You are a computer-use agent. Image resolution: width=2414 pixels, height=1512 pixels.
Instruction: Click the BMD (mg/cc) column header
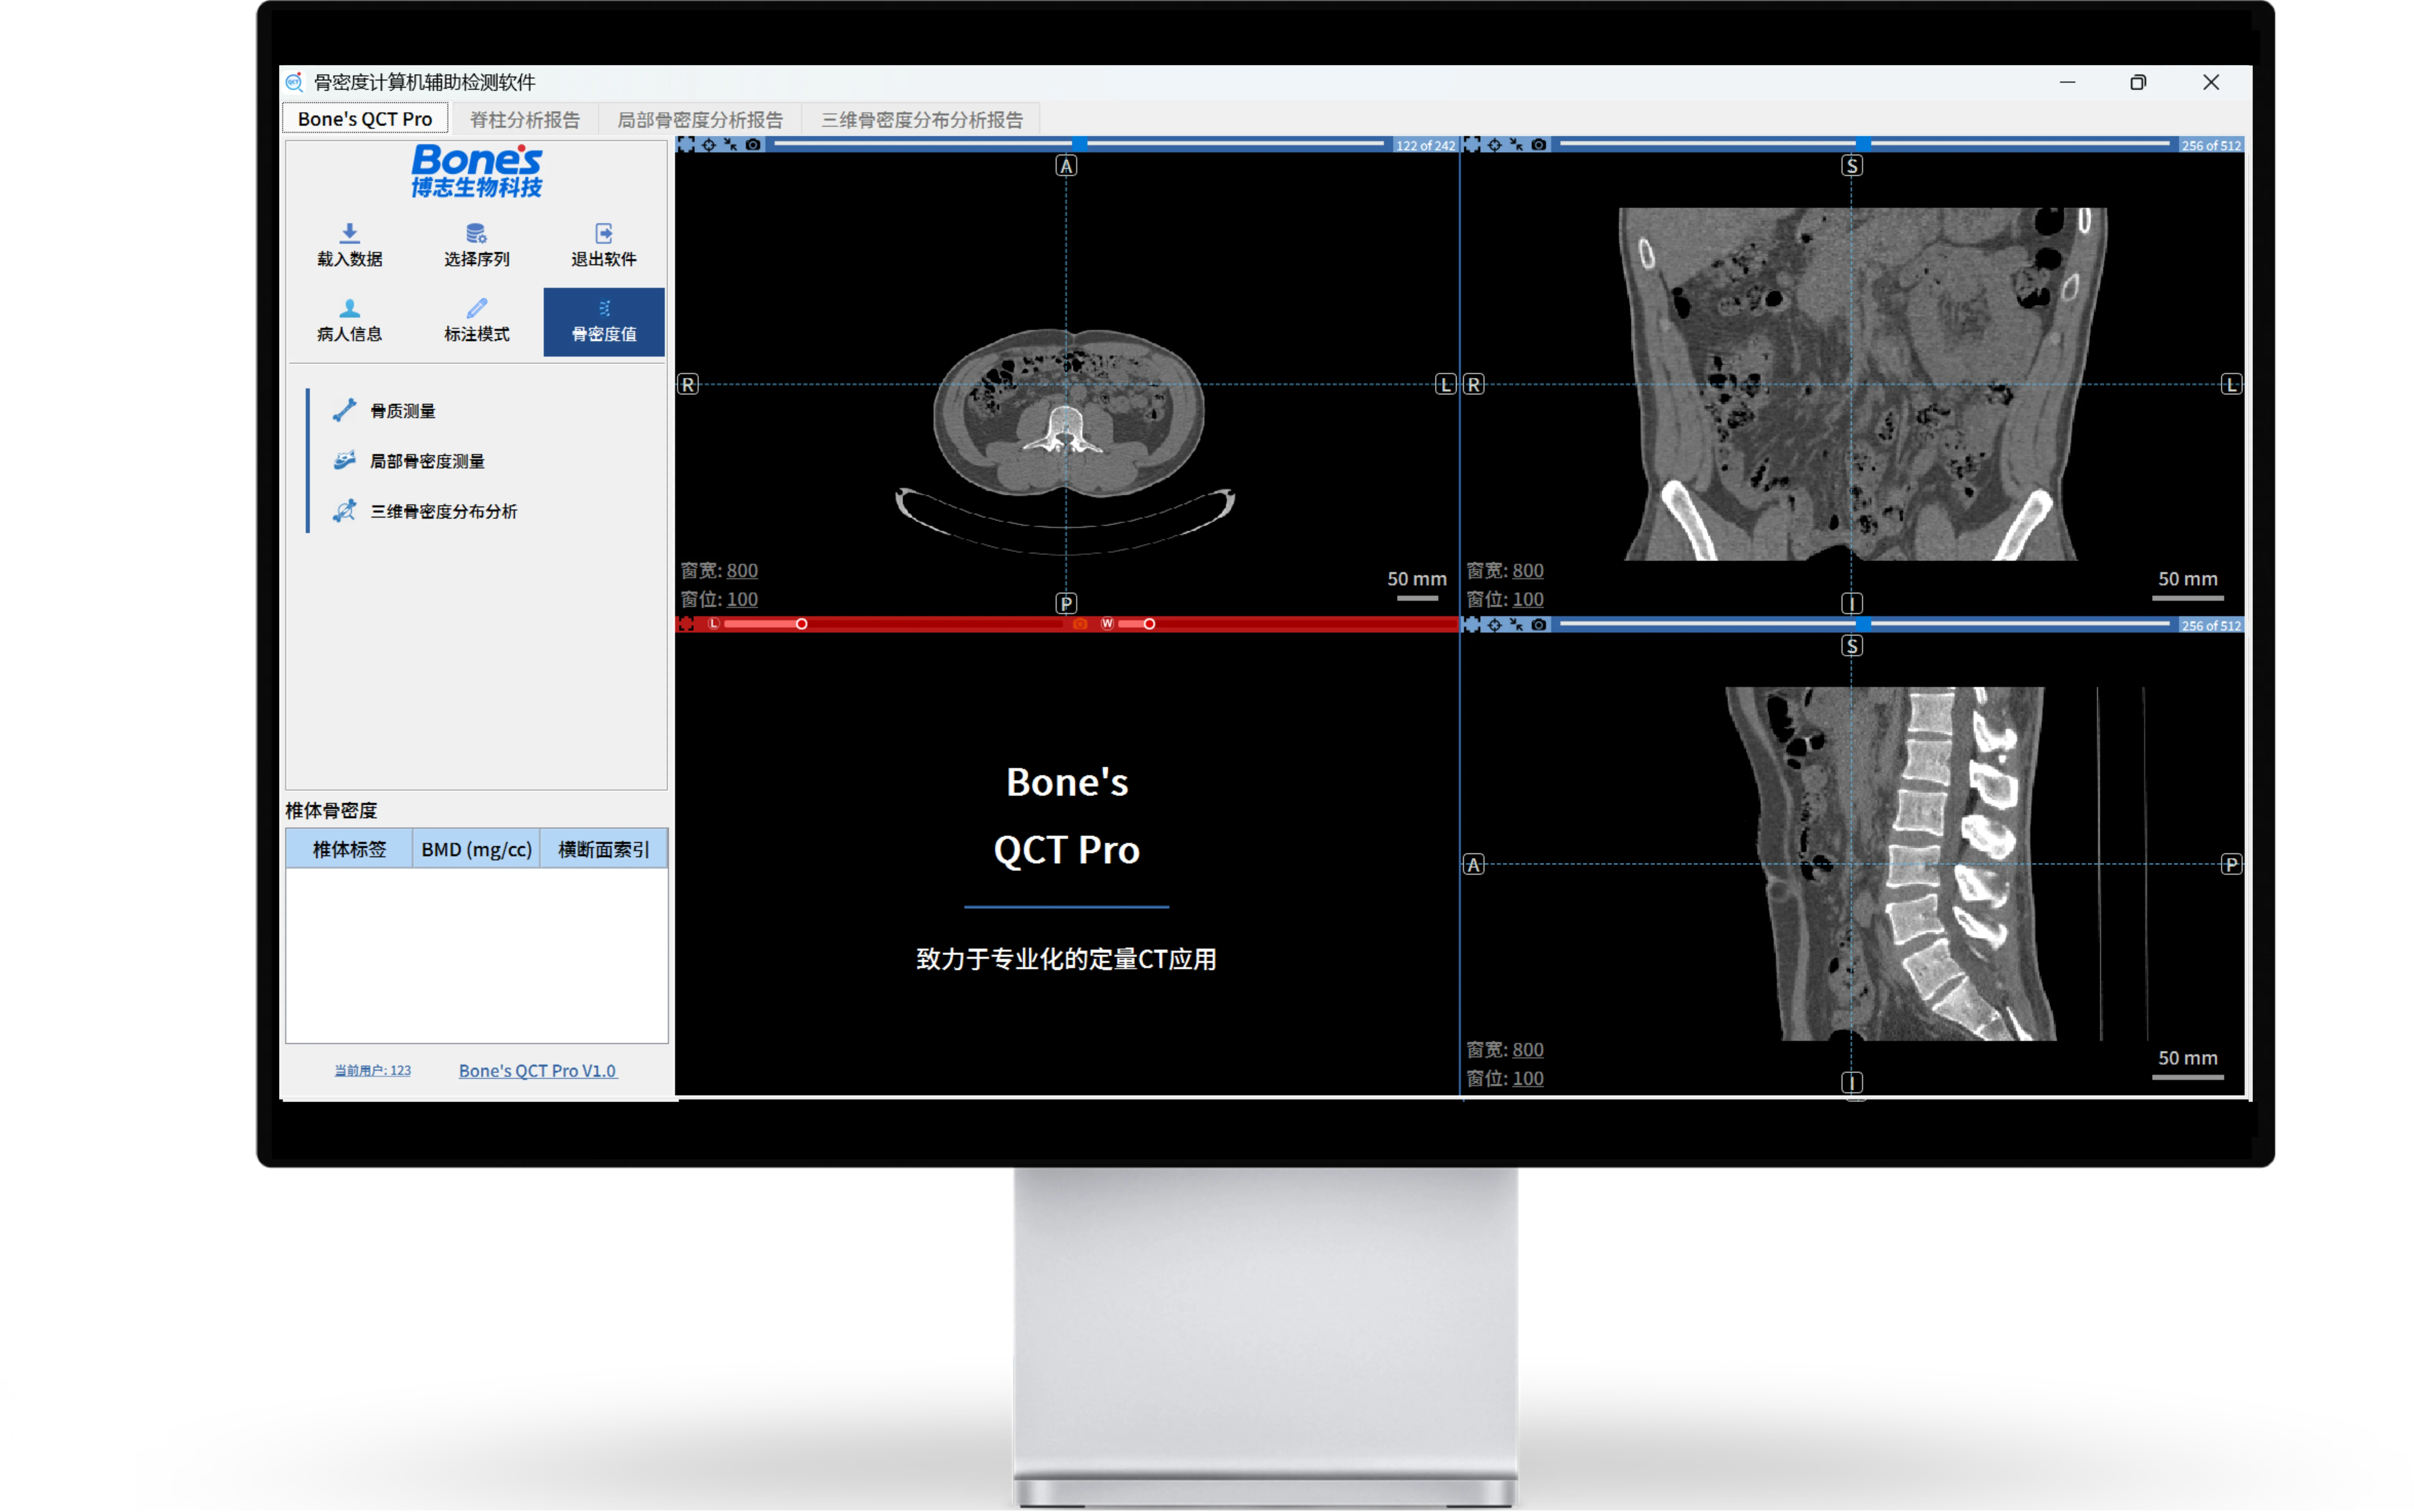476,849
